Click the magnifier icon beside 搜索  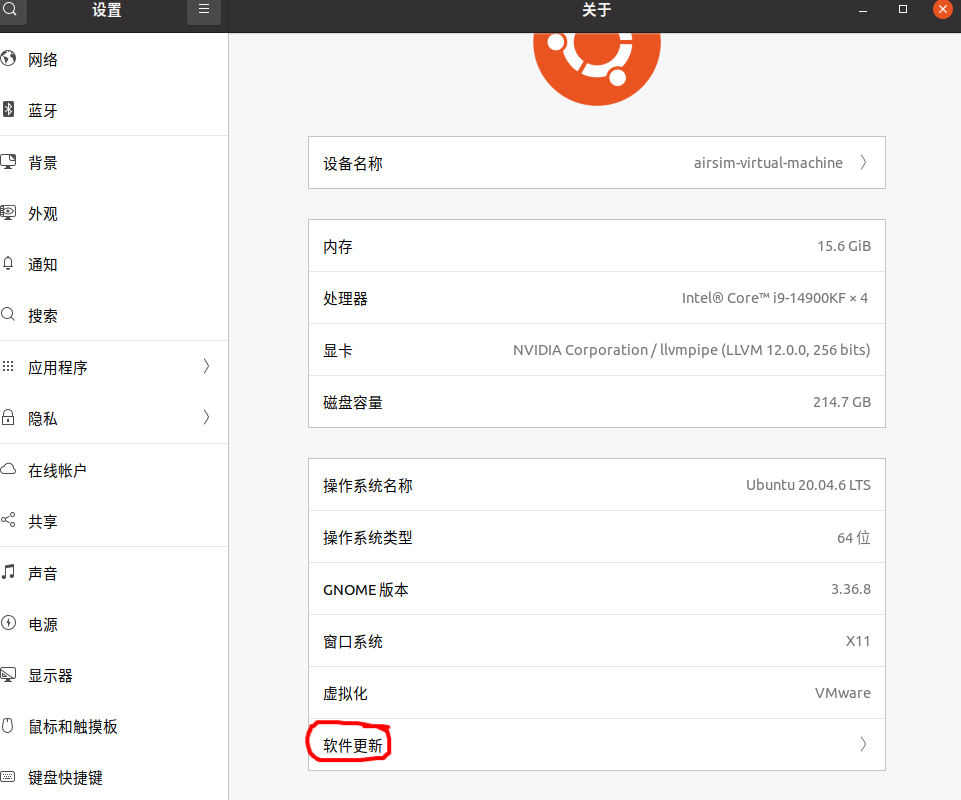8,314
